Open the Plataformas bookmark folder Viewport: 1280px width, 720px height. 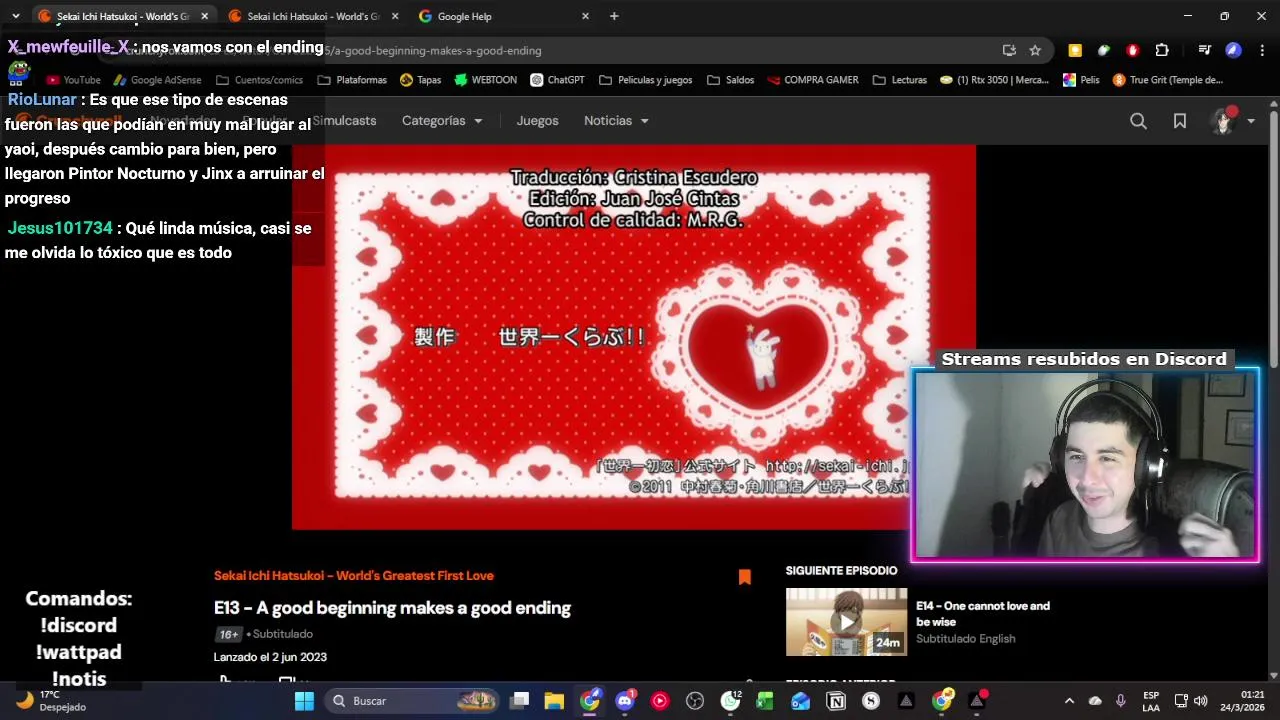coord(352,80)
